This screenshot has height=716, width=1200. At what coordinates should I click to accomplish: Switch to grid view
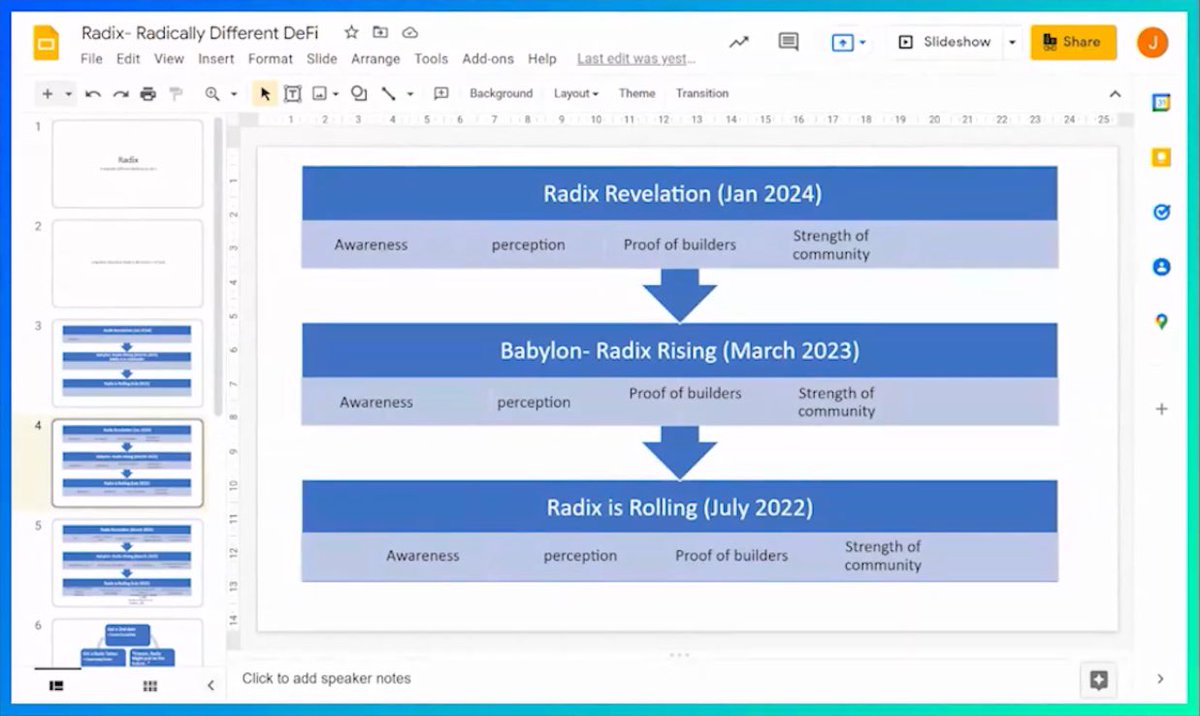pyautogui.click(x=150, y=686)
